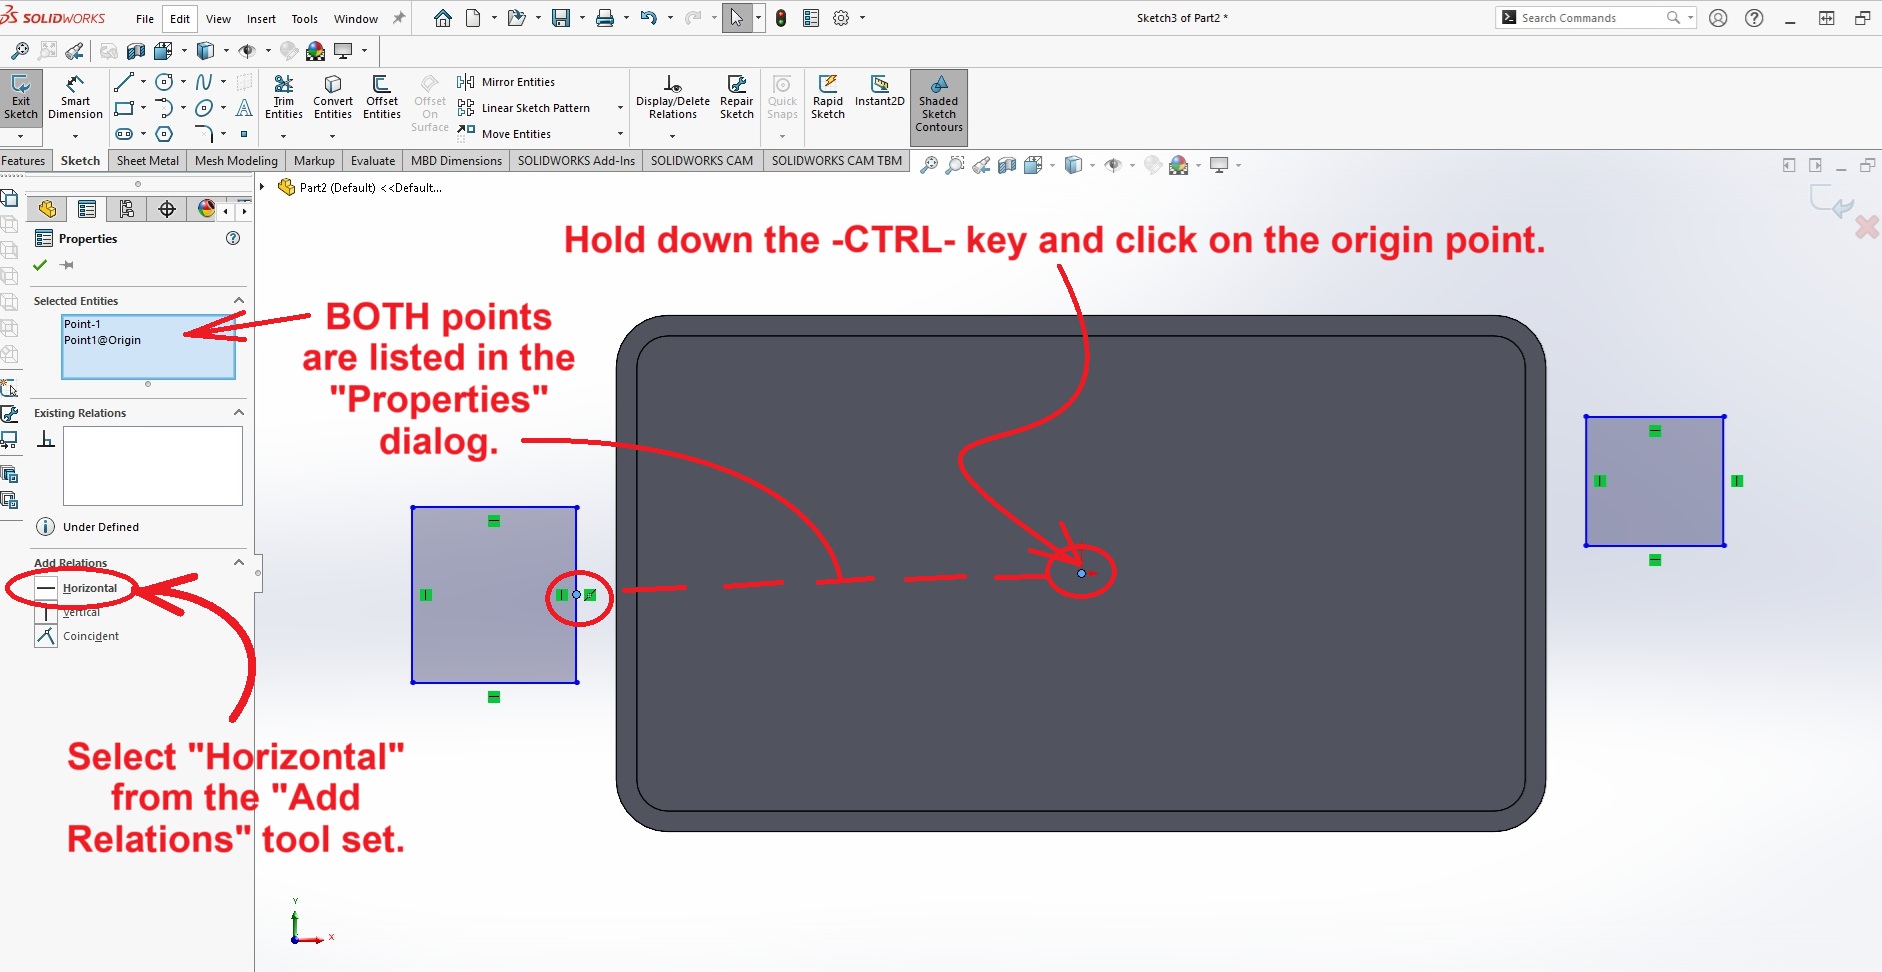The image size is (1882, 972).
Task: Toggle Shaded Sketch Contours off
Action: [x=938, y=104]
